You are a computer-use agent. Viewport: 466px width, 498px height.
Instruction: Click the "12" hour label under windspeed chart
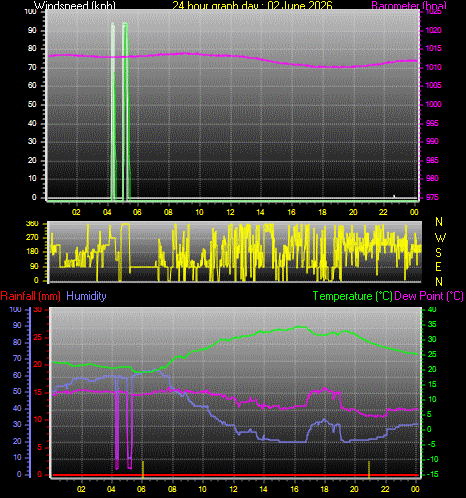[230, 212]
